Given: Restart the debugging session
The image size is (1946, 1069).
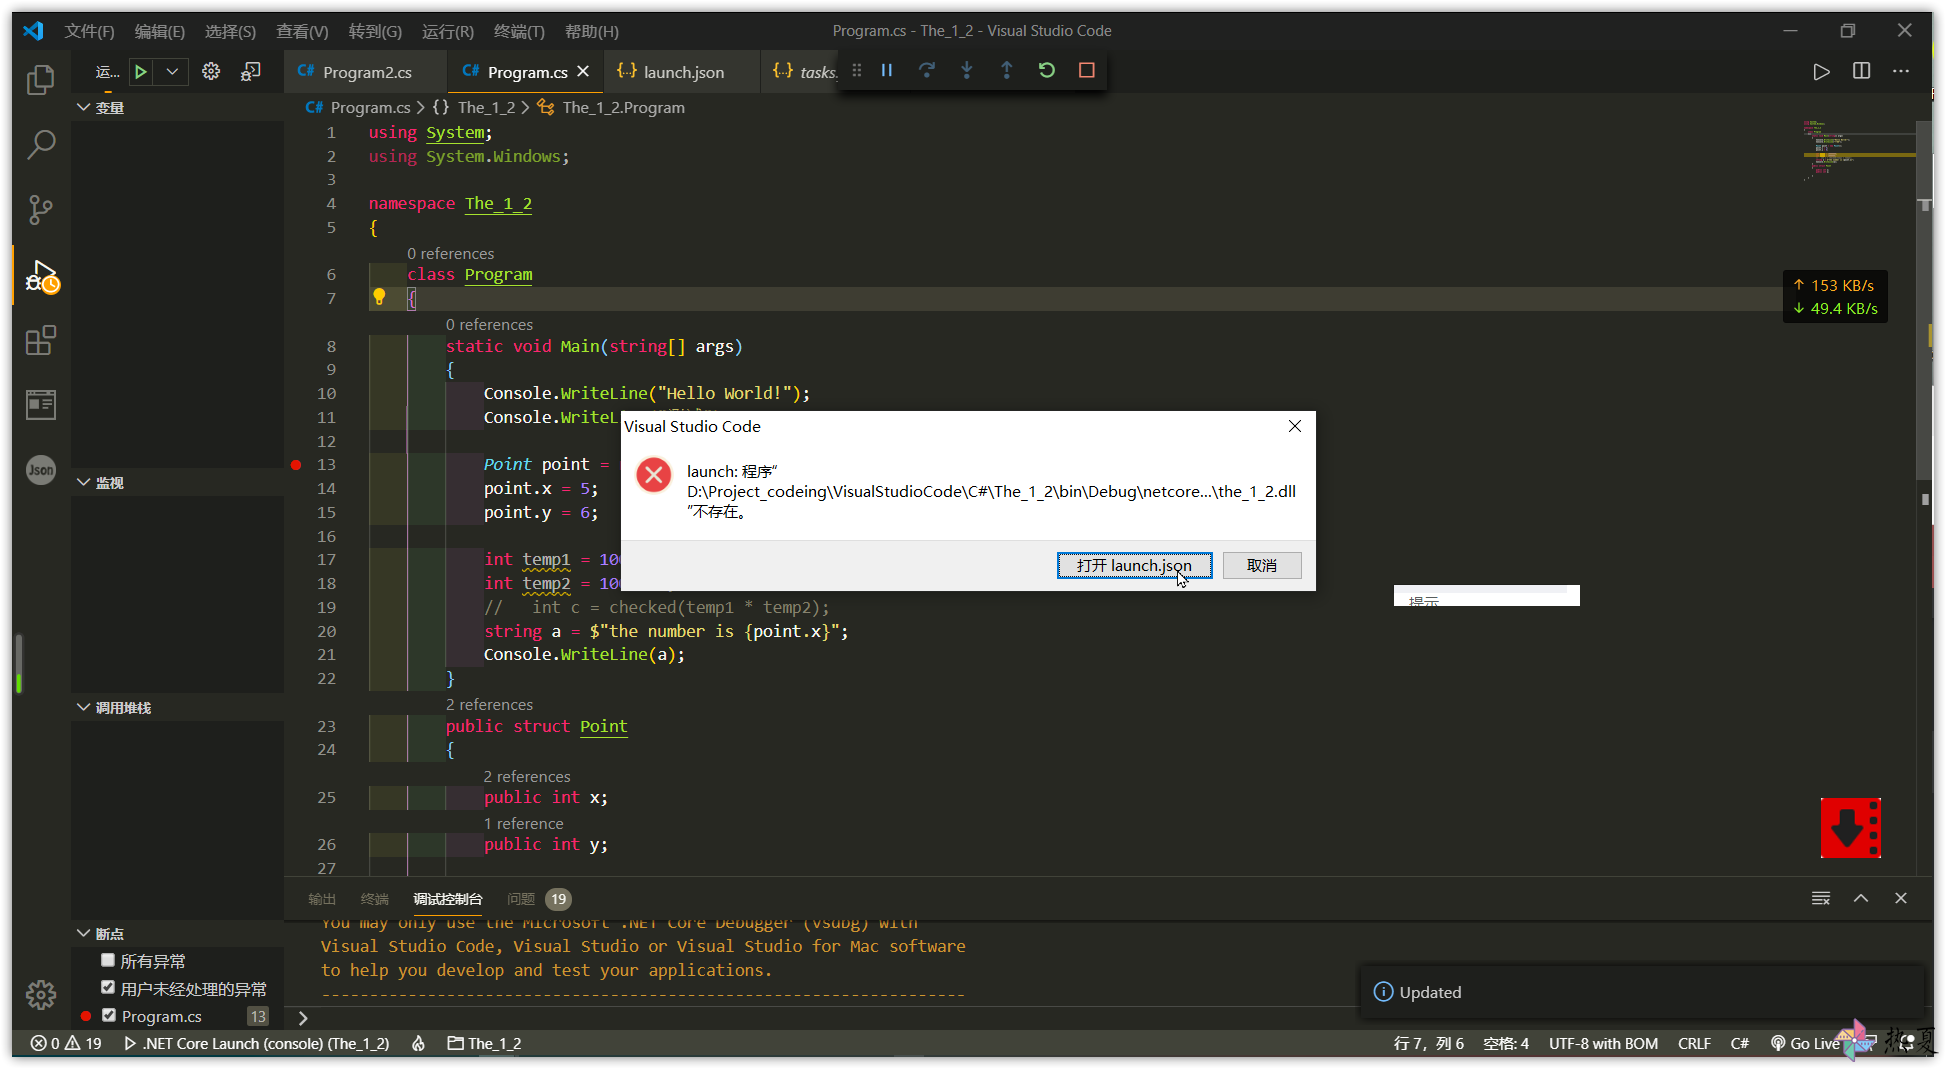Looking at the screenshot, I should 1046,70.
